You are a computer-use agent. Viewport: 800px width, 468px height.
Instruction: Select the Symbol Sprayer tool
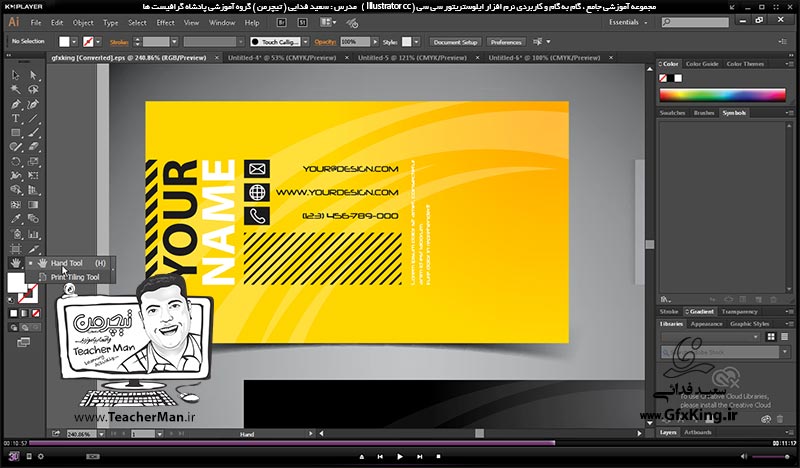click(x=16, y=234)
